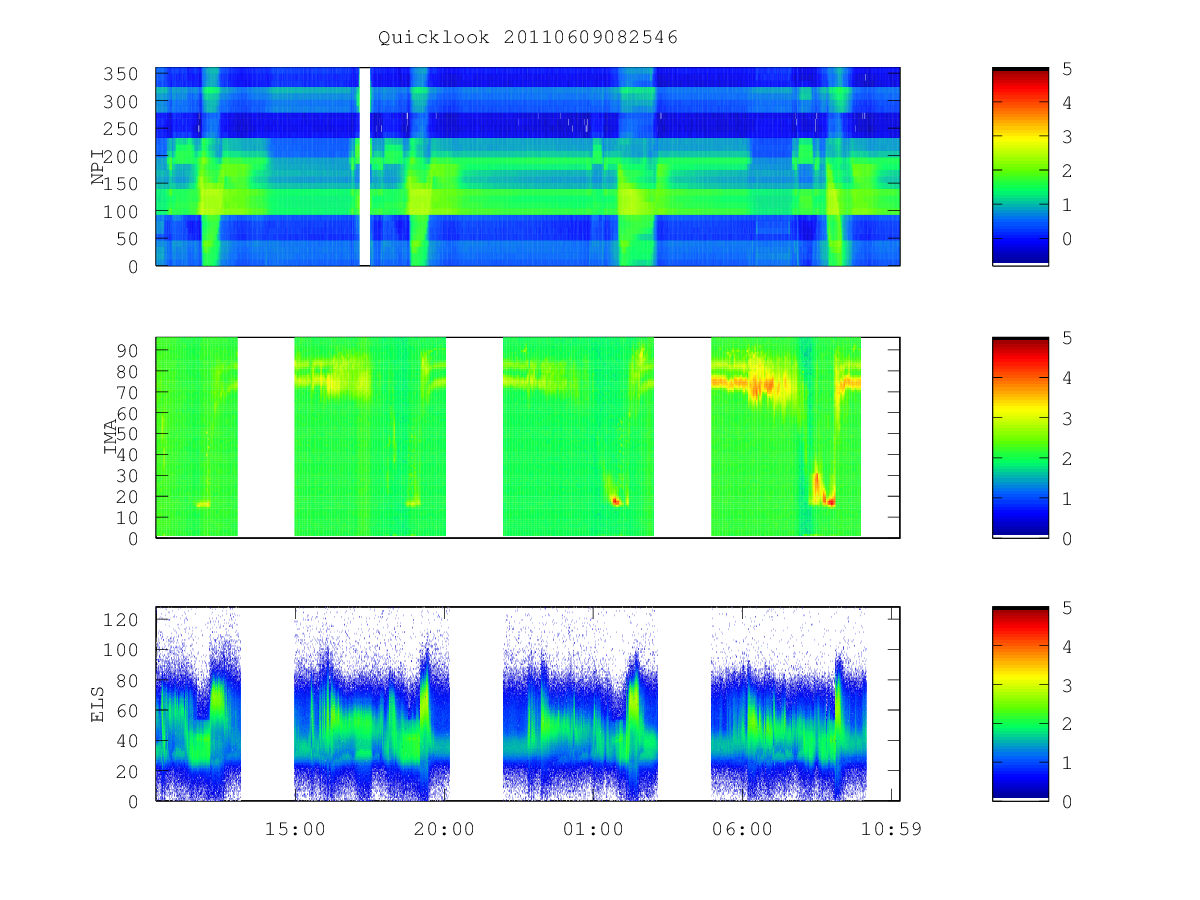
Task: Click the 5 label on IMA colorbar
Action: (x=1067, y=338)
